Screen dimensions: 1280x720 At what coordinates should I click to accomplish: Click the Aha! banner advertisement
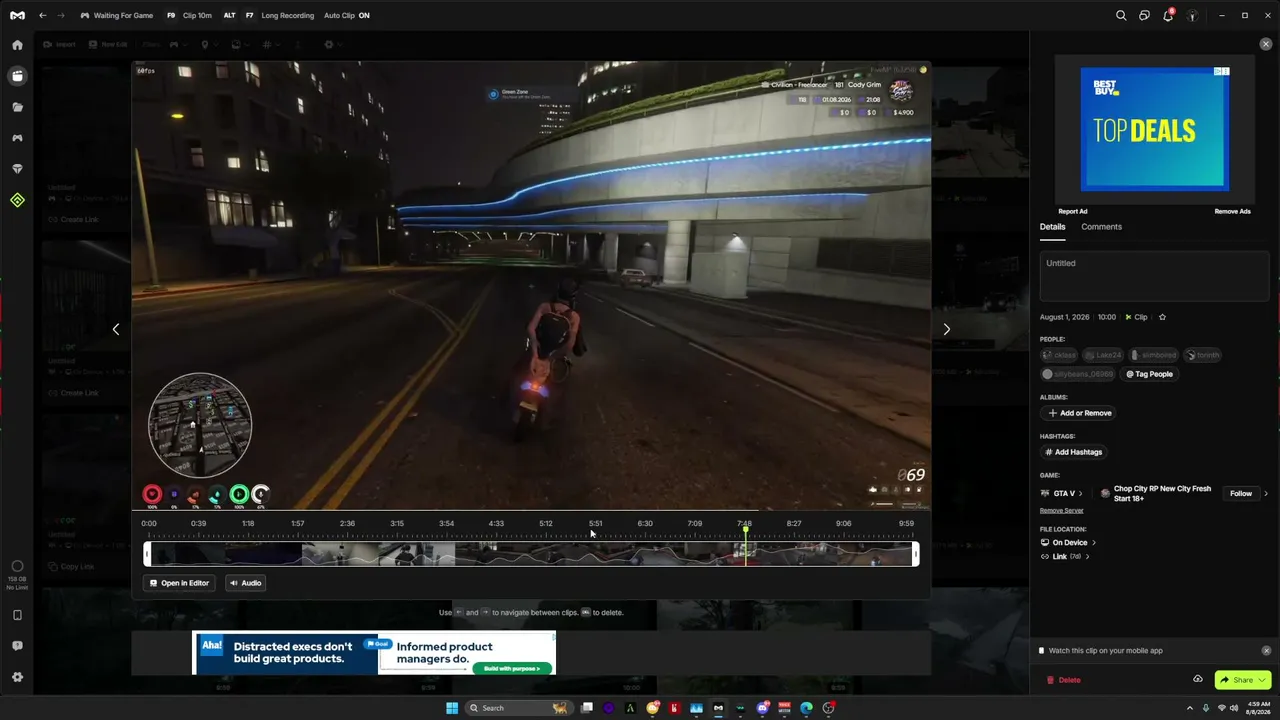tap(374, 653)
